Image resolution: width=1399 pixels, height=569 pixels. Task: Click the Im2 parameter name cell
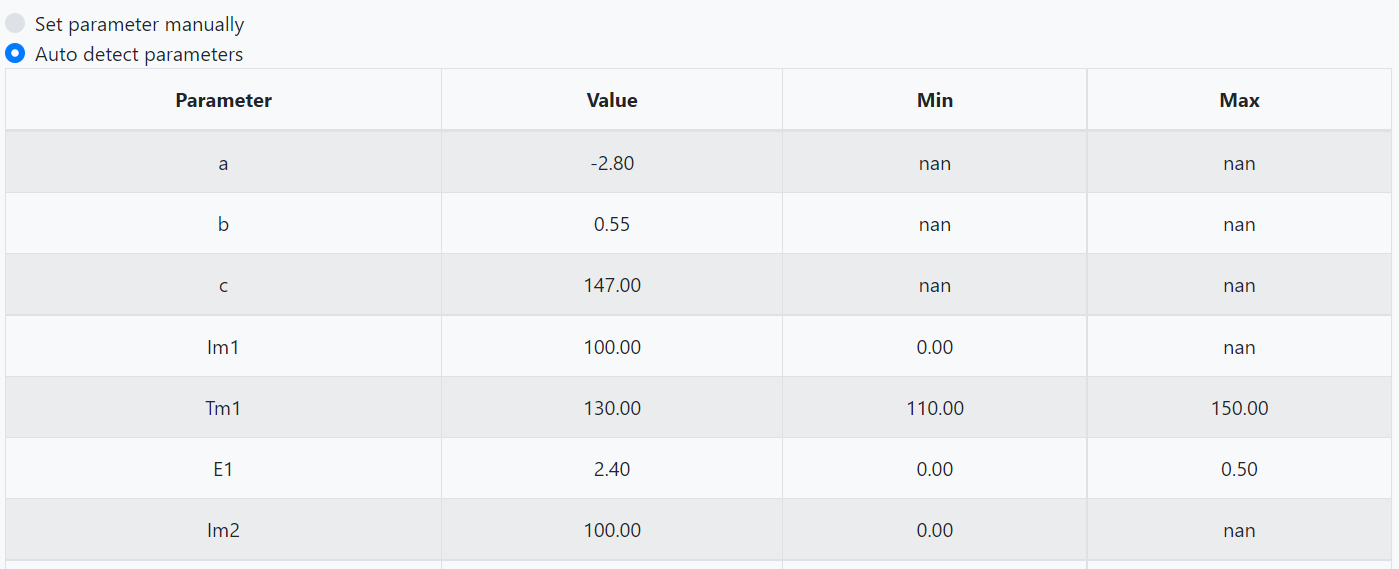tap(223, 530)
